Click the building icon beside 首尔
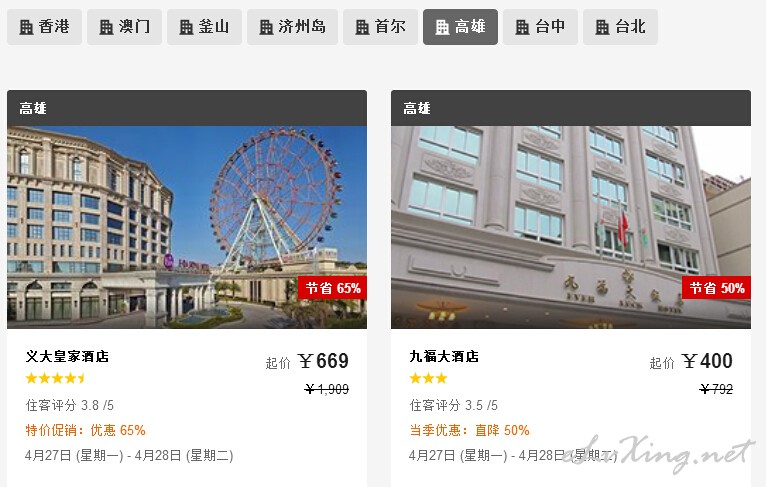 click(362, 27)
